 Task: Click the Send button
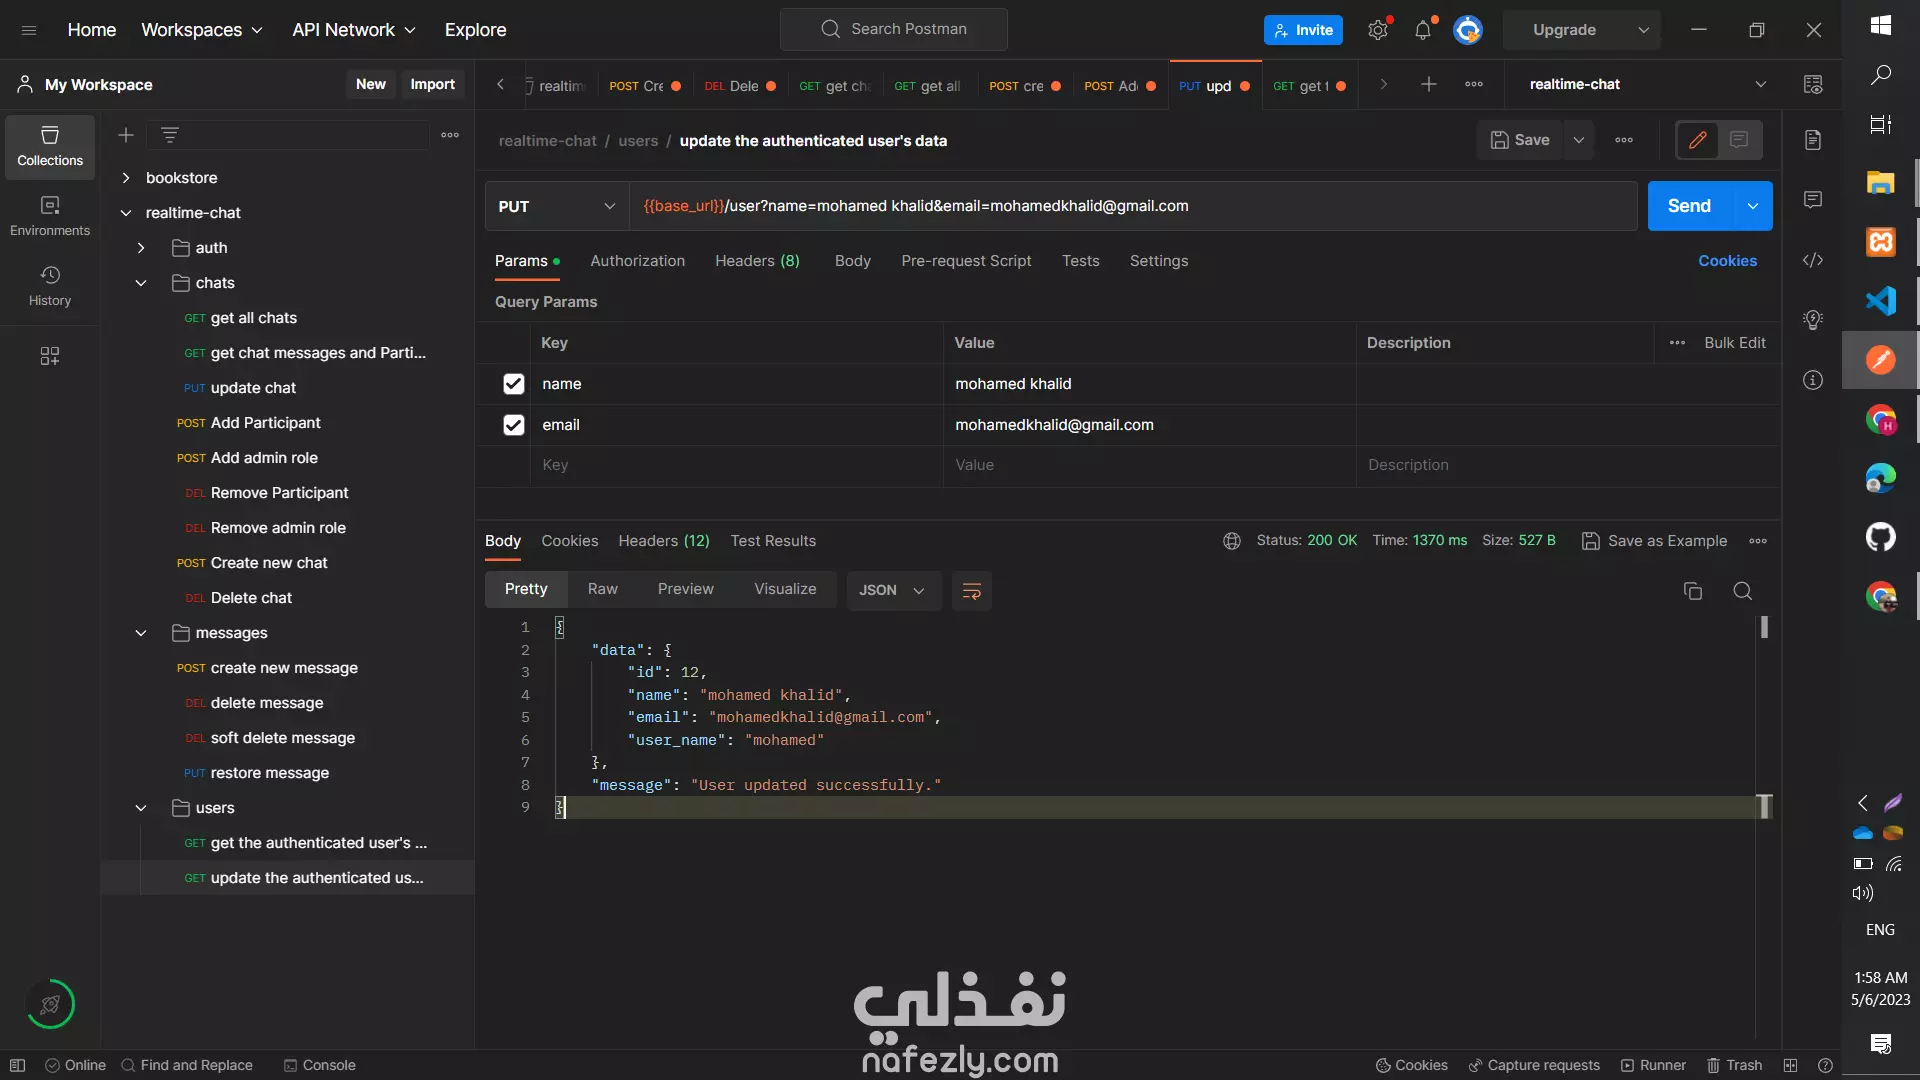[x=1689, y=206]
